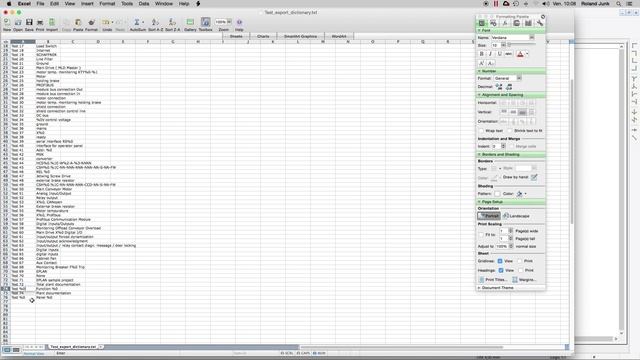Open the File menu

point(40,4)
